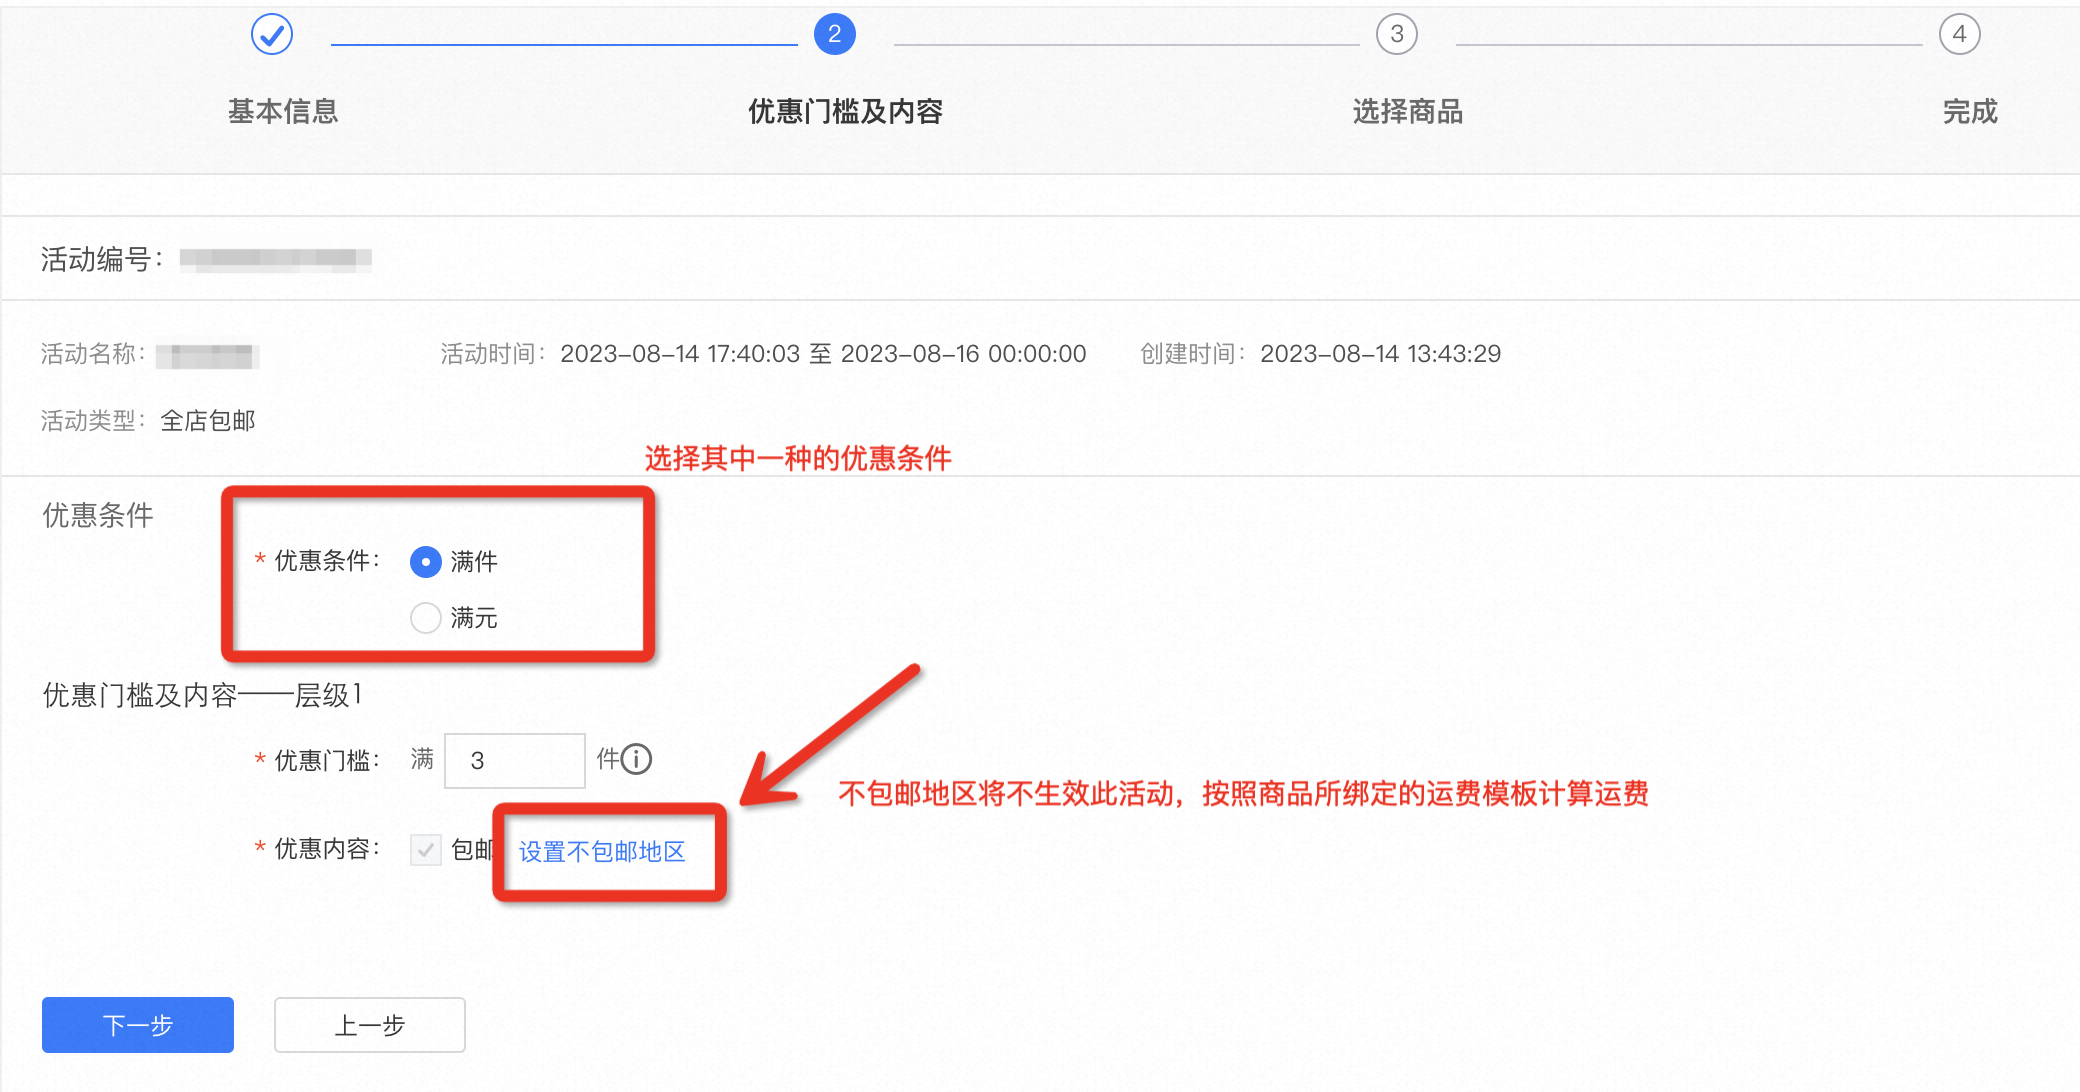Click the 全店包邮 activity type text
This screenshot has width=2080, height=1092.
click(208, 421)
